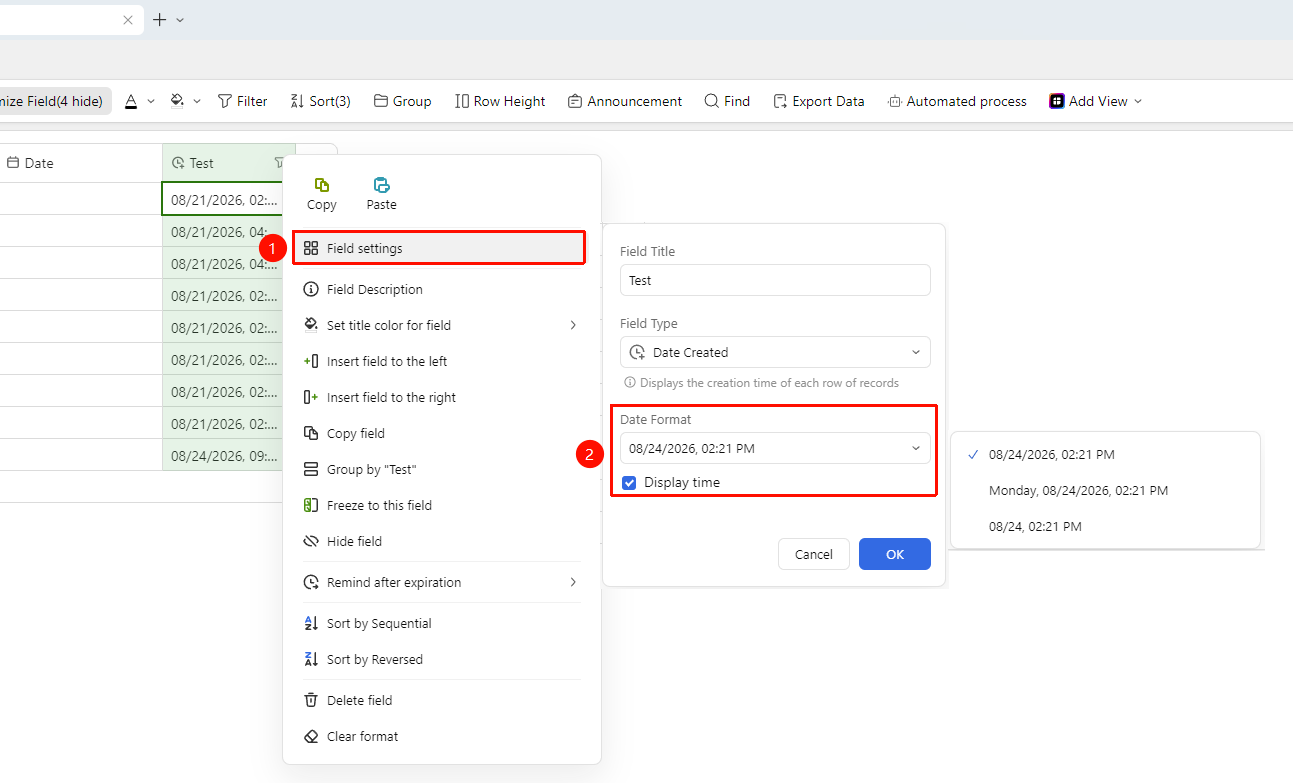Expand the Field Type dropdown
Image resolution: width=1293 pixels, height=783 pixels.
click(x=775, y=352)
